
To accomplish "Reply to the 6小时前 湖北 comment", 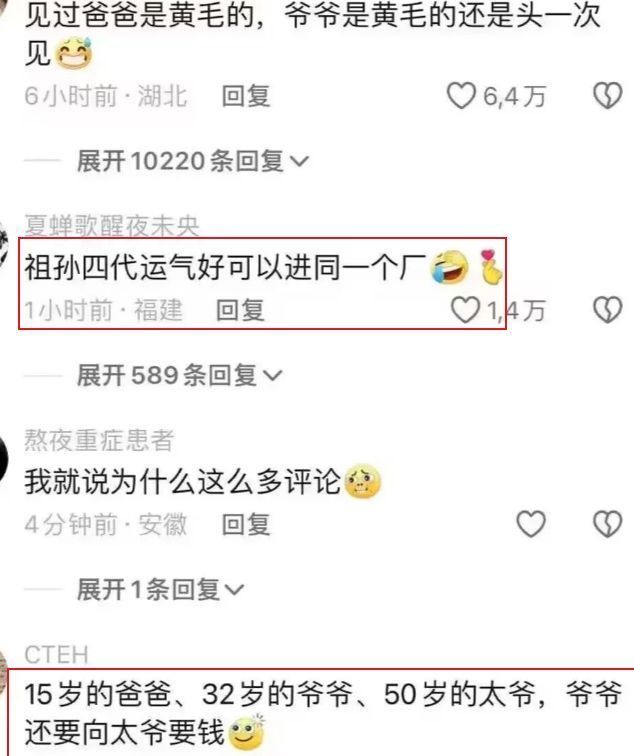I will [245, 96].
